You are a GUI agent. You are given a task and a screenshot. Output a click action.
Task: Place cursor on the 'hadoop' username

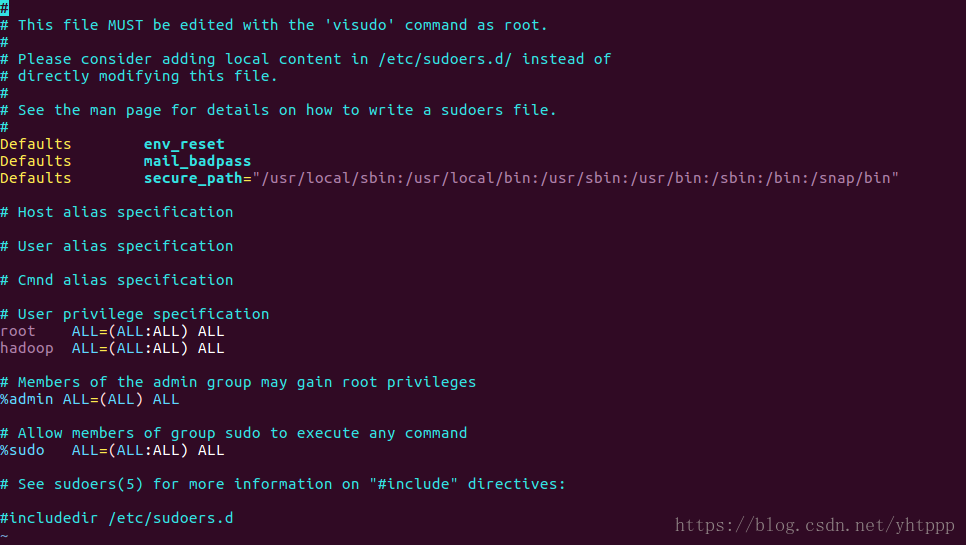tap(27, 348)
